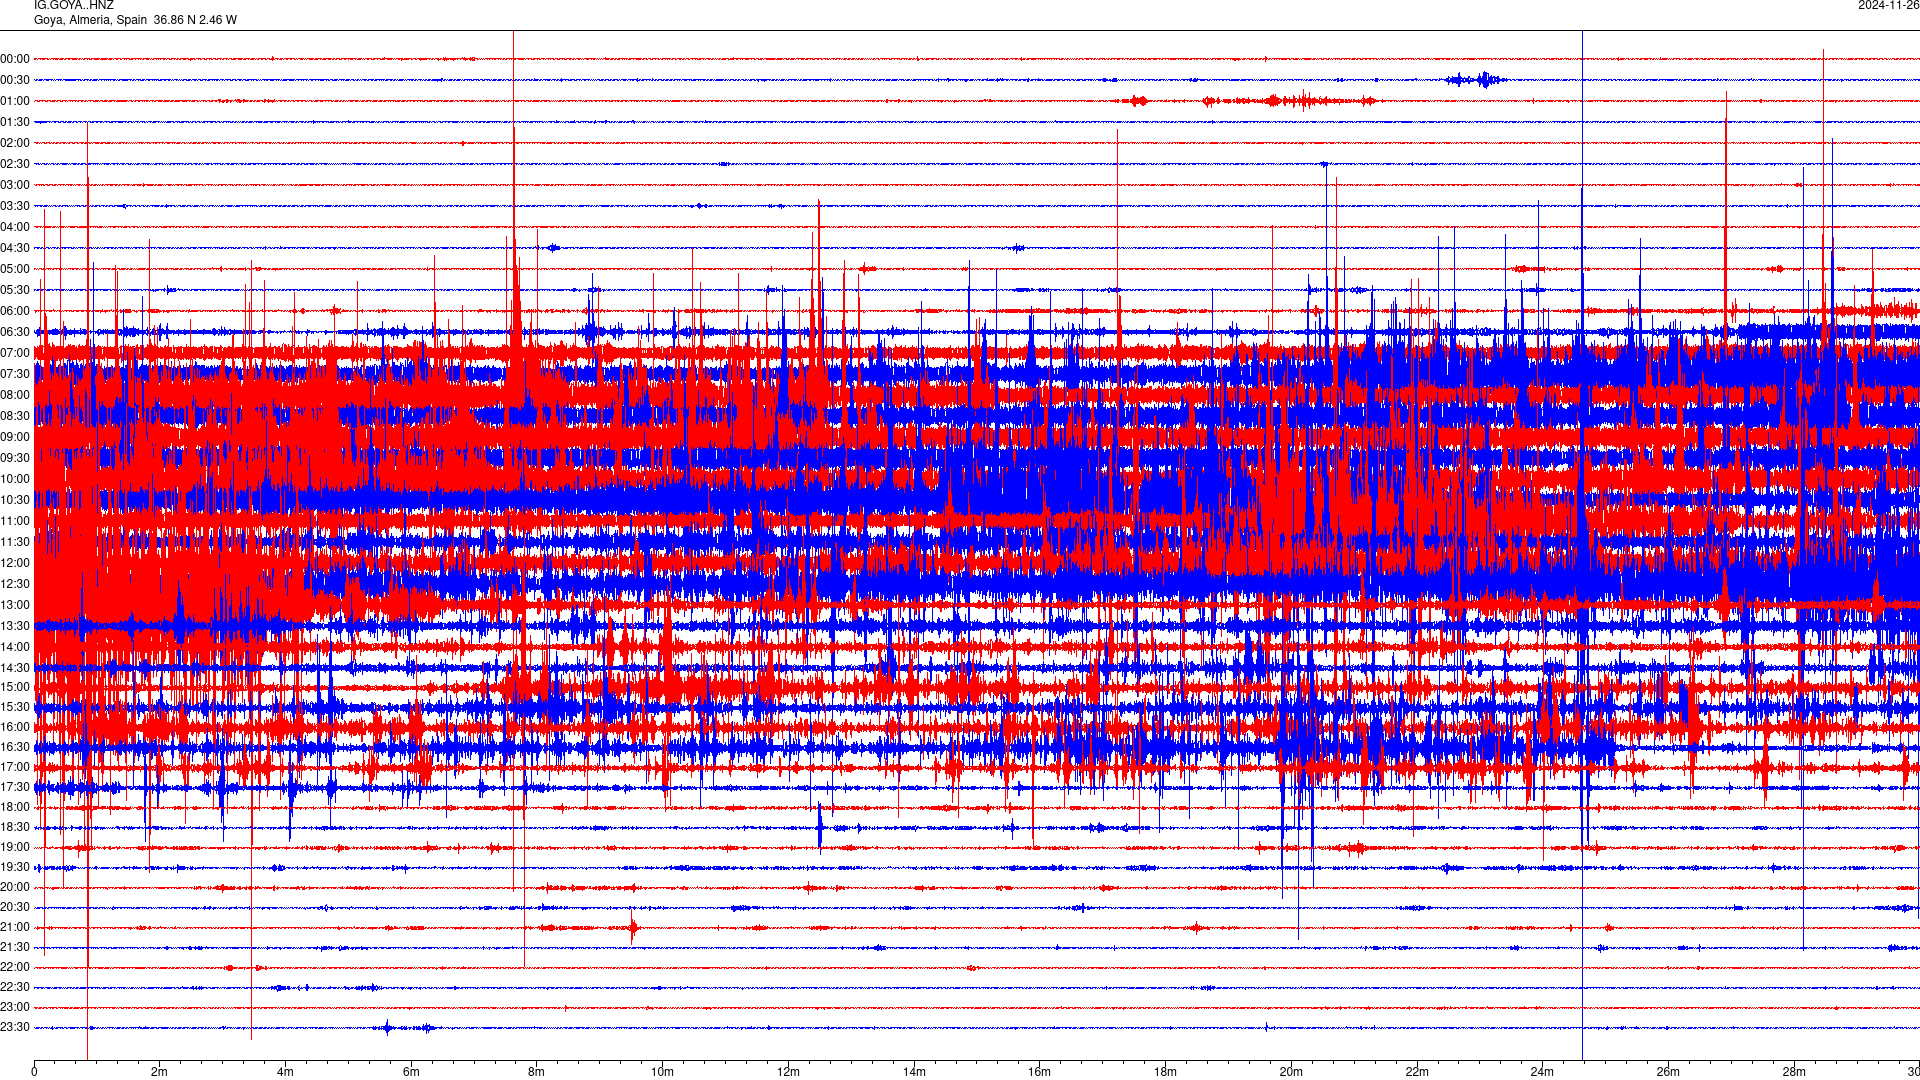Select the 10:30 time row label
Viewport: 1920px width, 1080px height.
[x=15, y=500]
